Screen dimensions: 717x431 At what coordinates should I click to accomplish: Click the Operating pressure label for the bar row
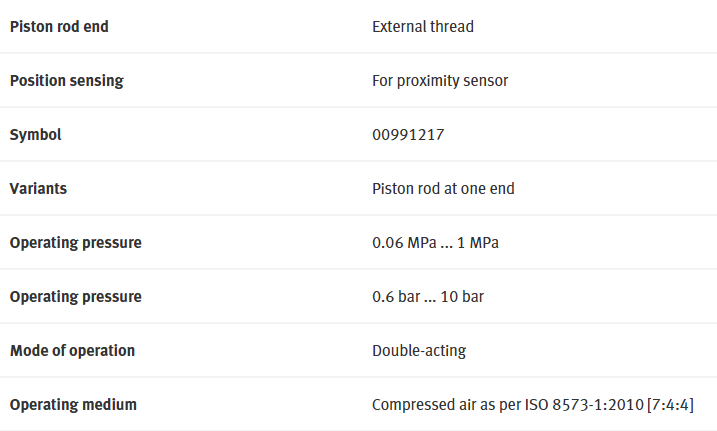(x=75, y=297)
